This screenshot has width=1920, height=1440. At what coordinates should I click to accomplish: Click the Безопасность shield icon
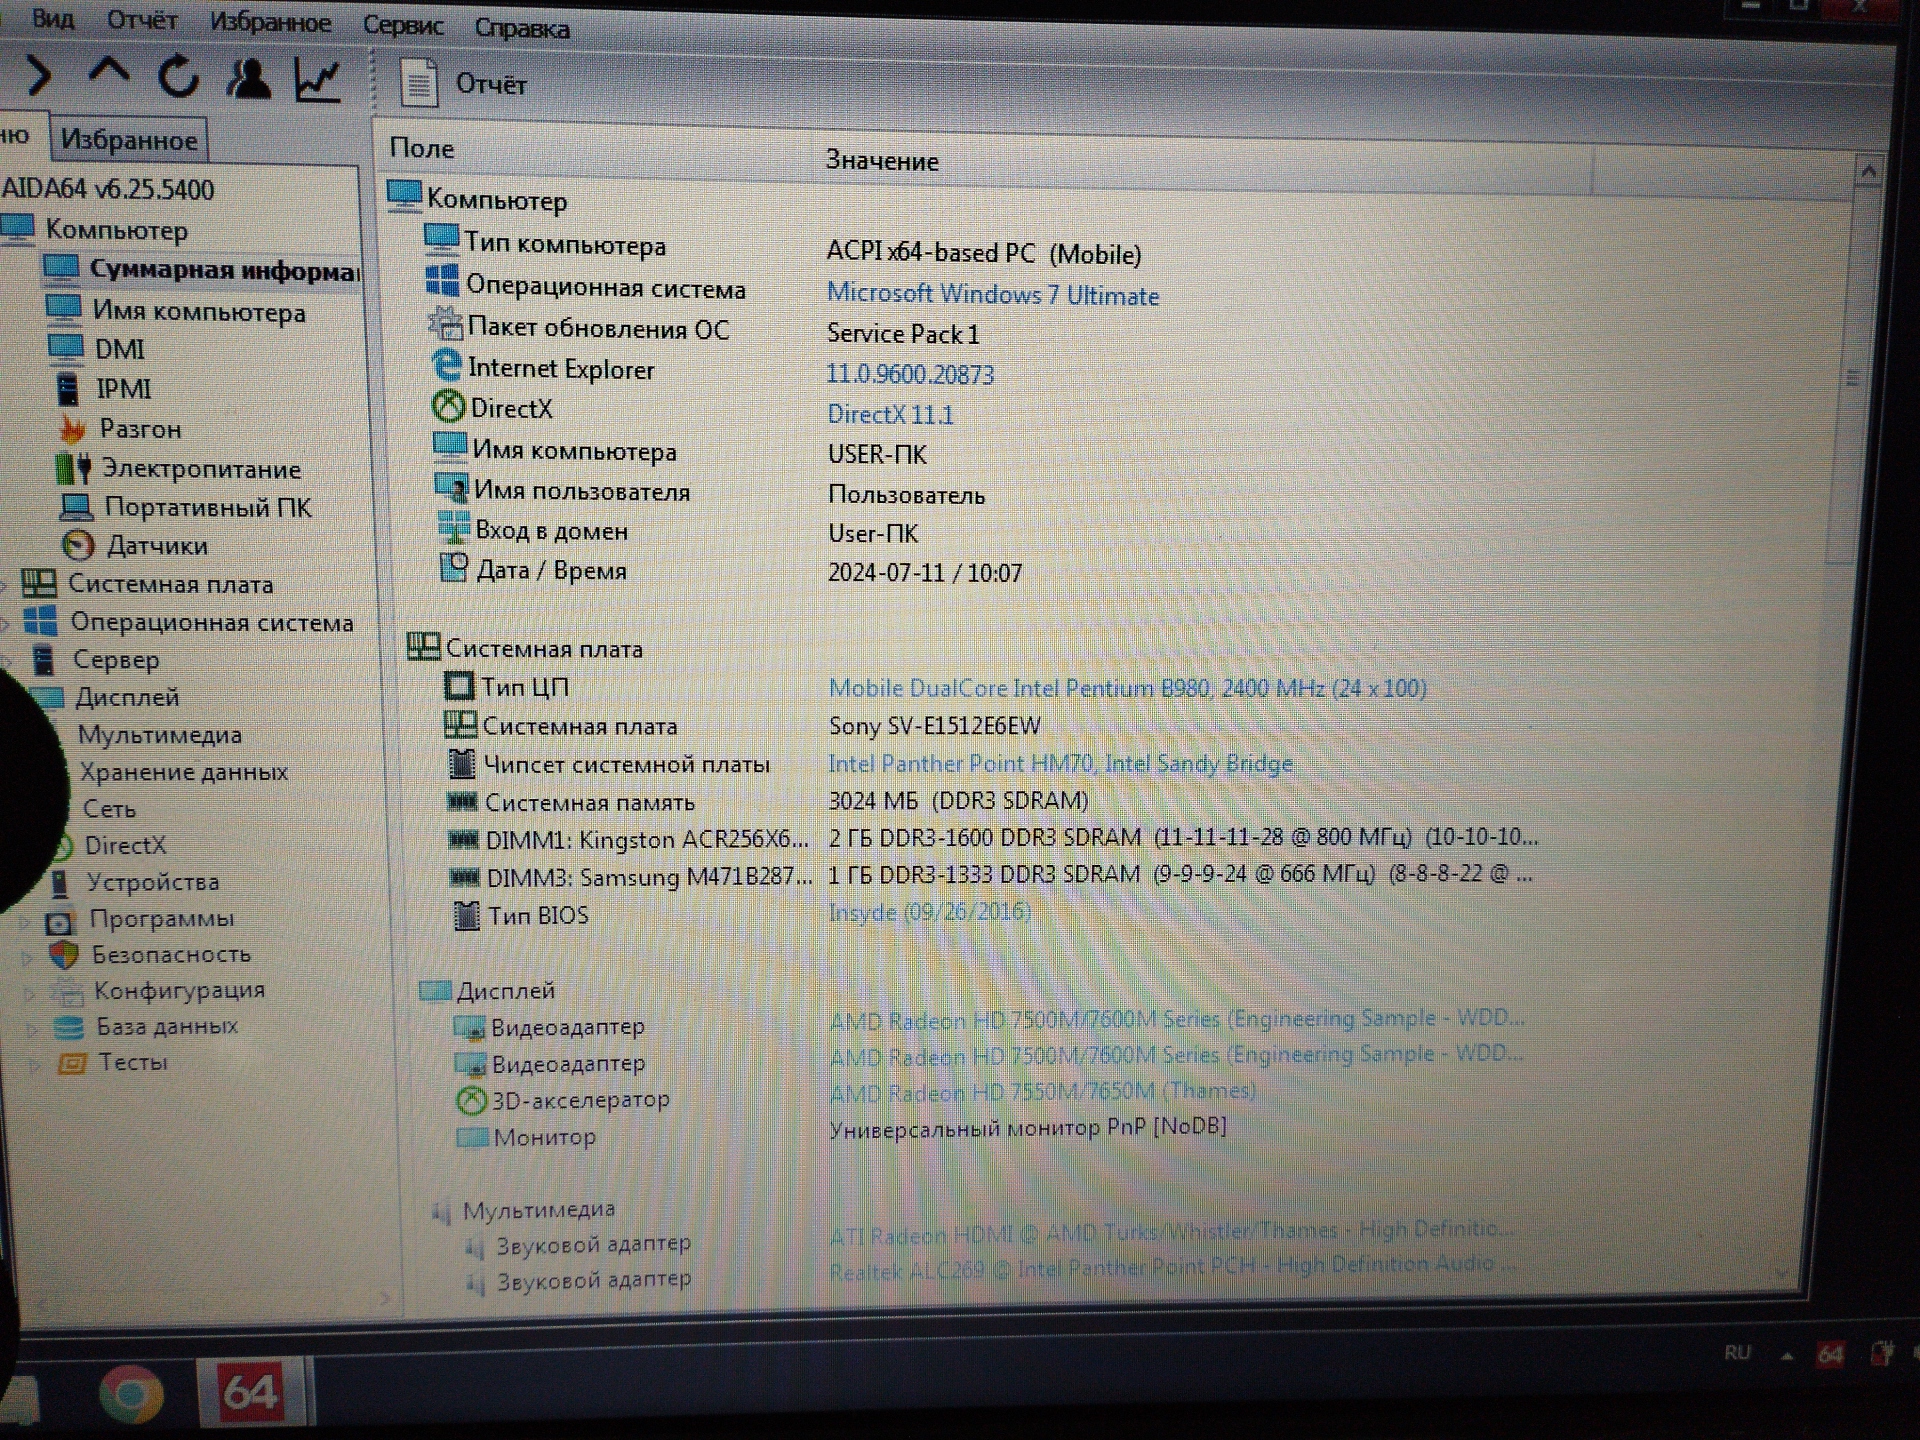coord(64,955)
